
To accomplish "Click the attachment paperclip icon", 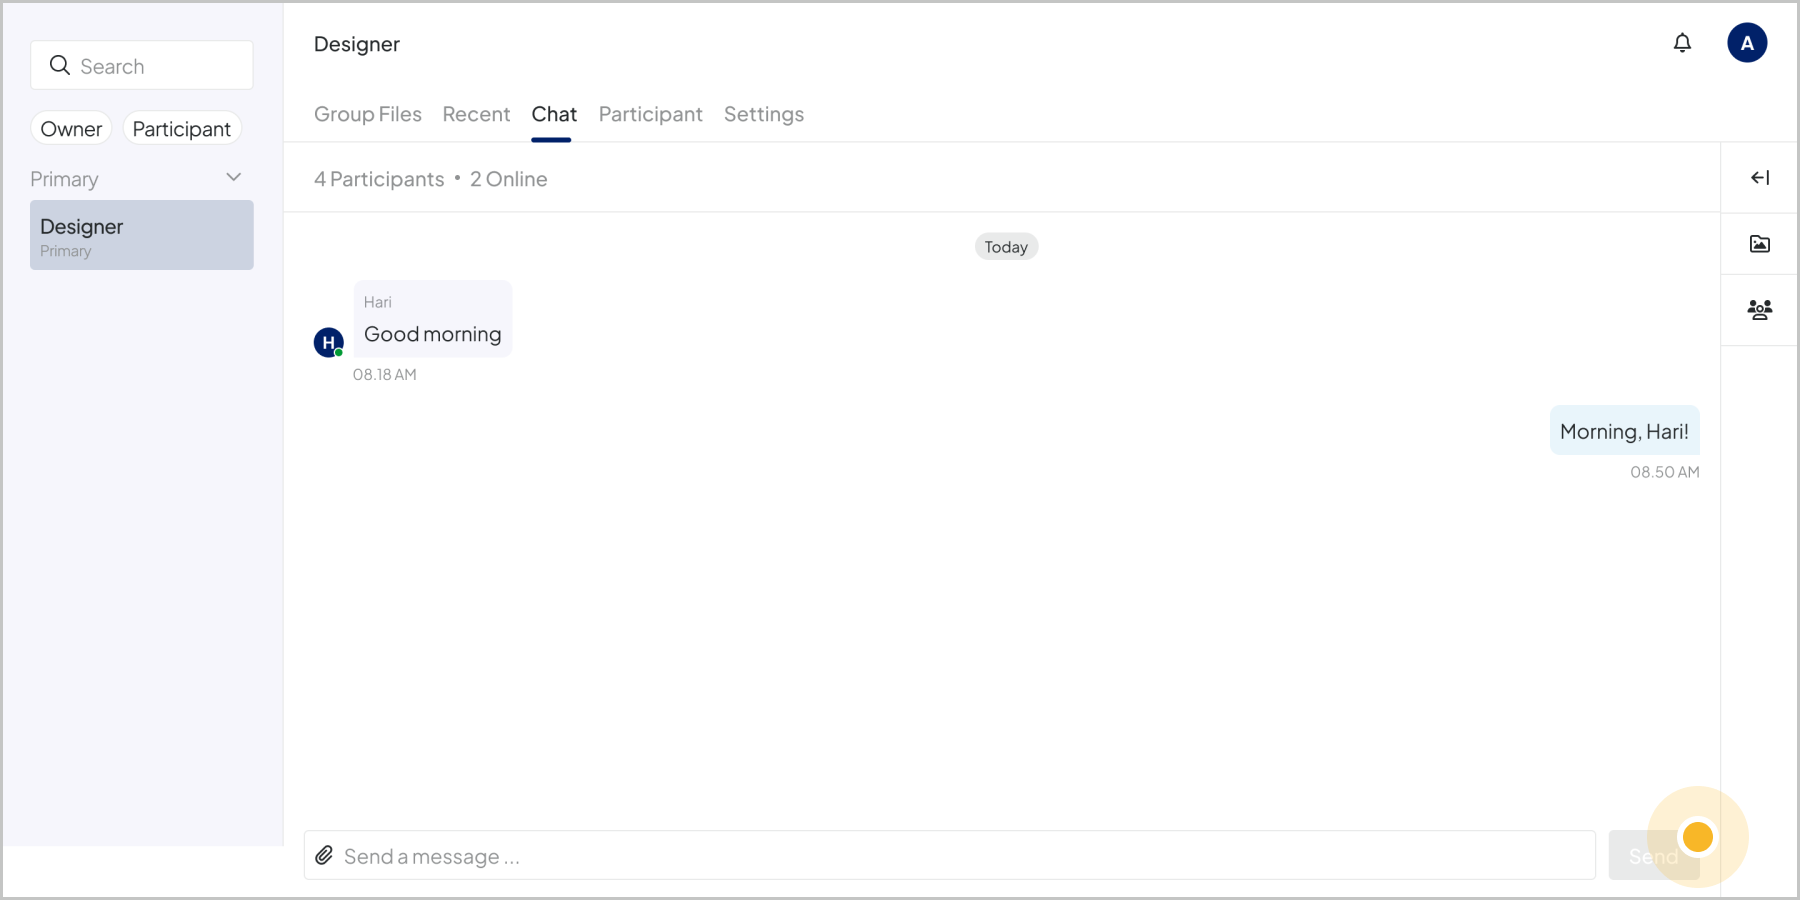I will (x=324, y=856).
